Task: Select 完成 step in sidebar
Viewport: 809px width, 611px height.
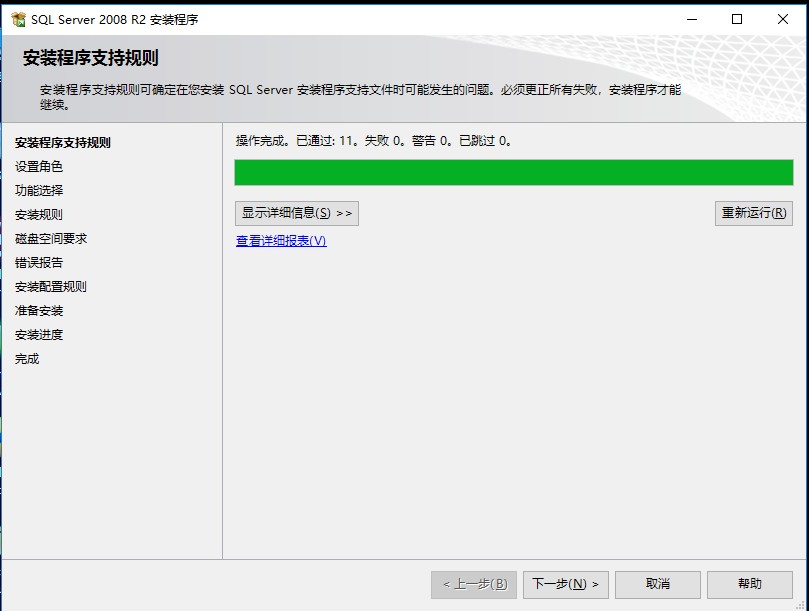Action: [27, 358]
